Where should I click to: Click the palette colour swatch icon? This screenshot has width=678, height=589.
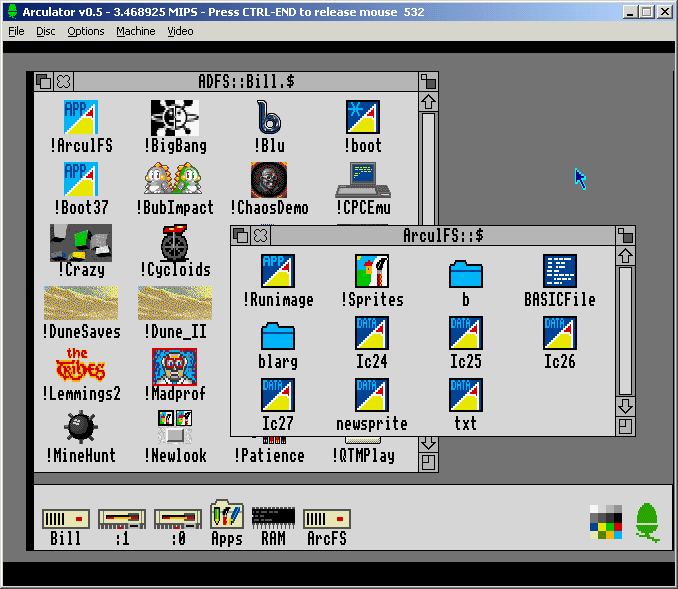point(606,521)
